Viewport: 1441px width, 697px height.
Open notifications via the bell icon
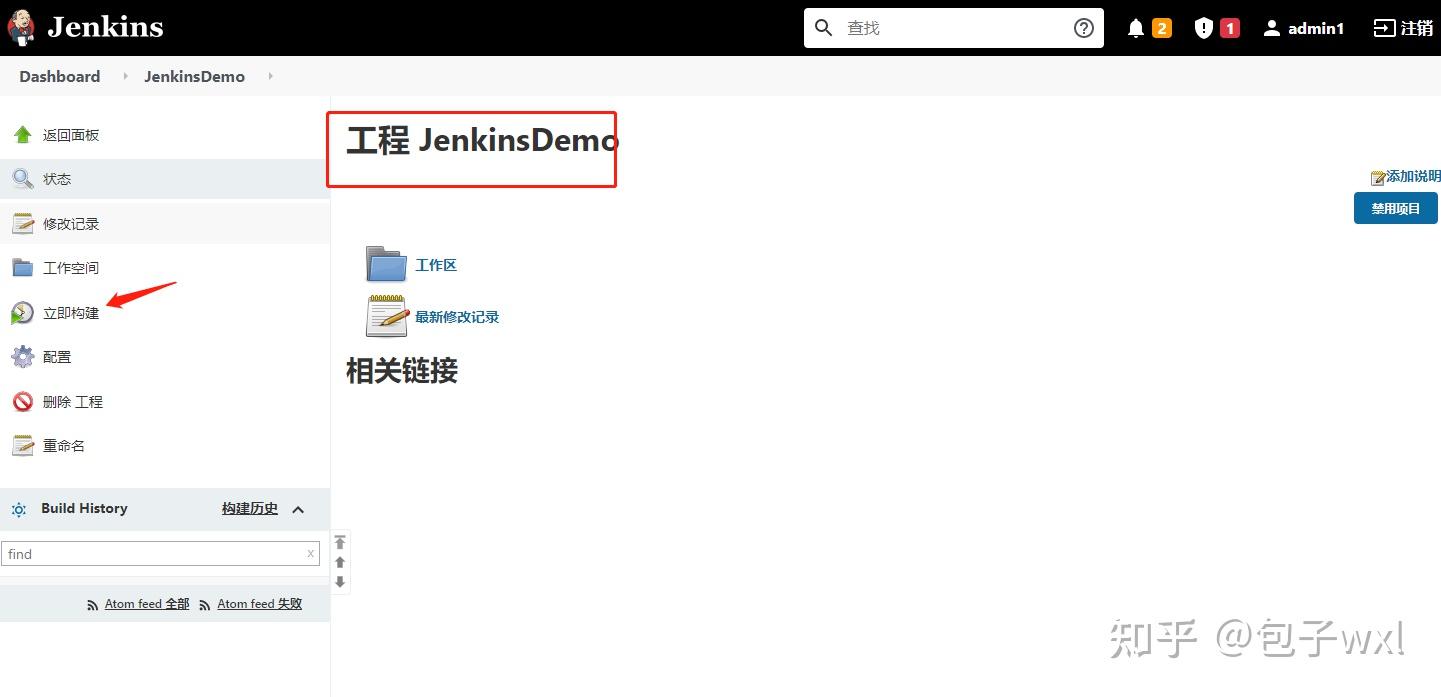tap(1135, 27)
